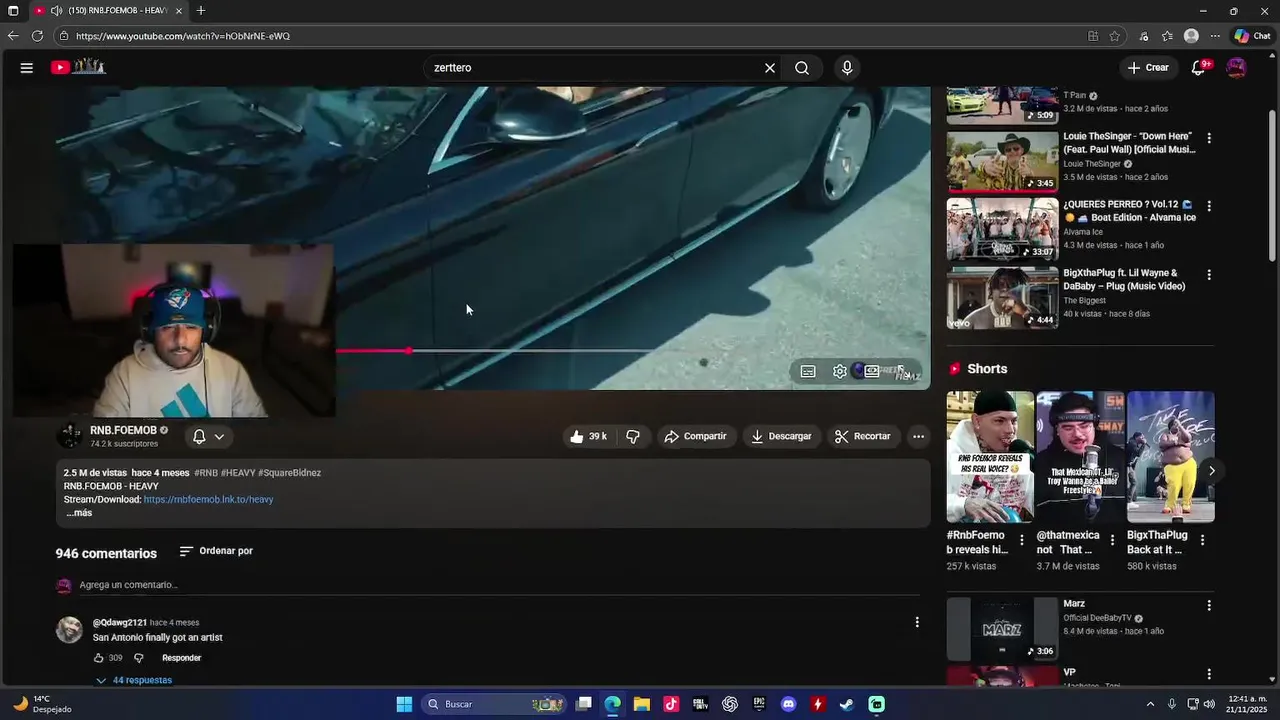
Task: Expand 44 respuestas replies
Action: pyautogui.click(x=134, y=680)
